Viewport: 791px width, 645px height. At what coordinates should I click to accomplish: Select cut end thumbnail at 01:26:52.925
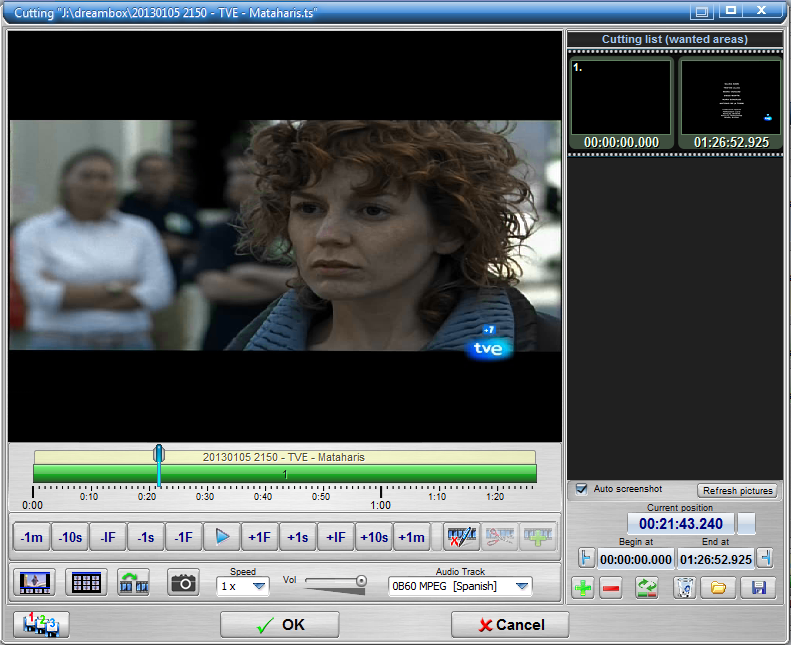[x=731, y=103]
